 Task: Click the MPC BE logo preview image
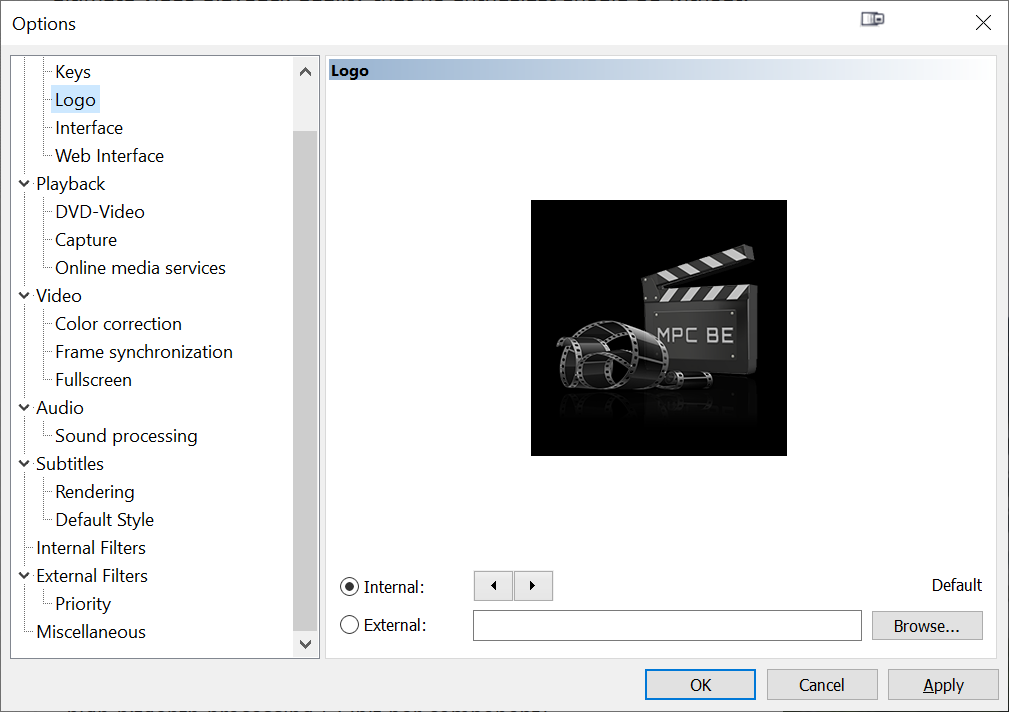(659, 328)
